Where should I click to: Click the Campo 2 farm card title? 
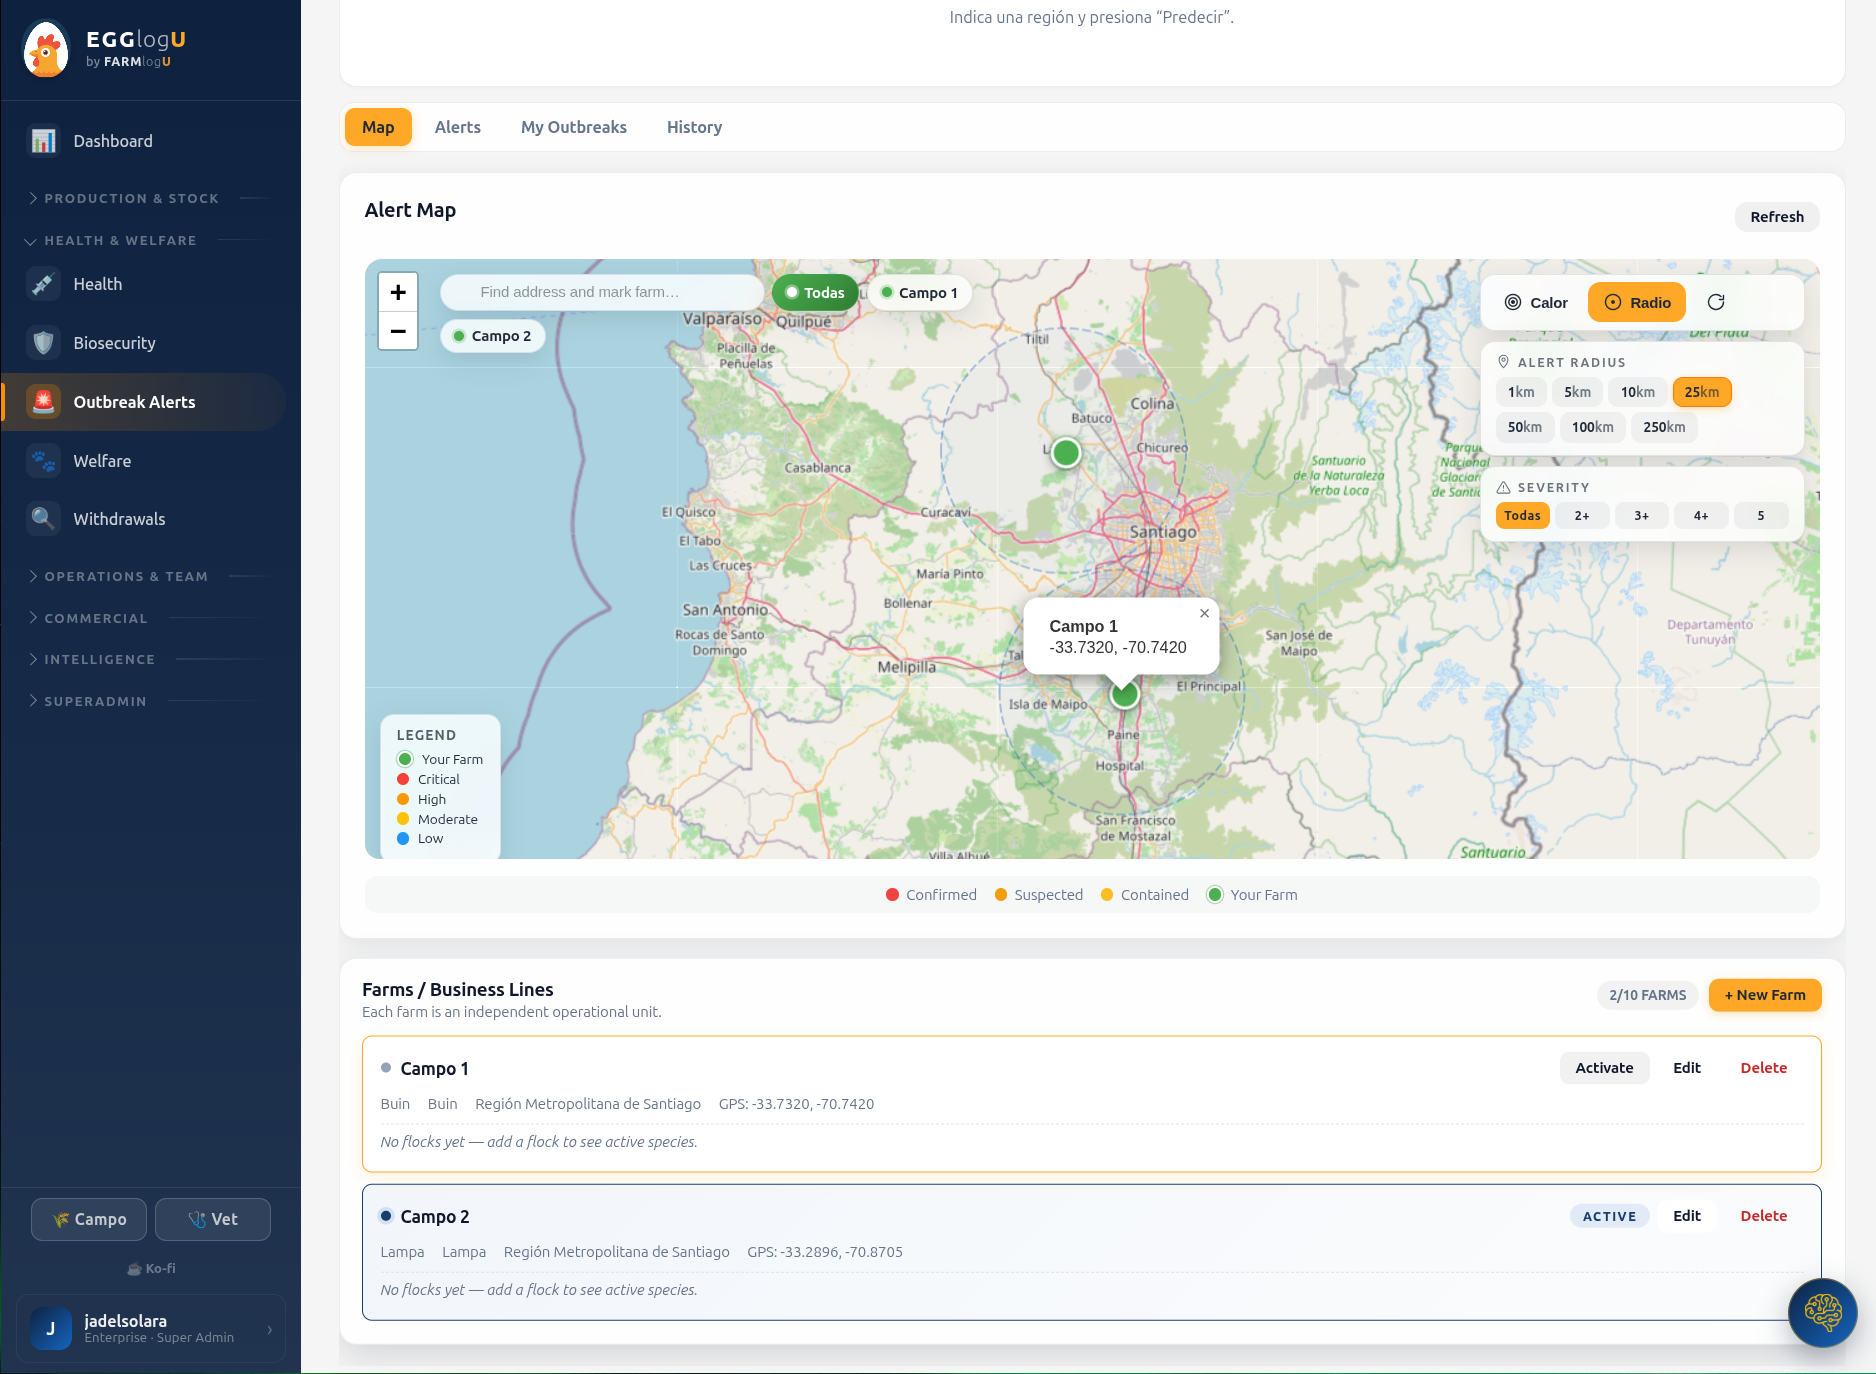(434, 1216)
